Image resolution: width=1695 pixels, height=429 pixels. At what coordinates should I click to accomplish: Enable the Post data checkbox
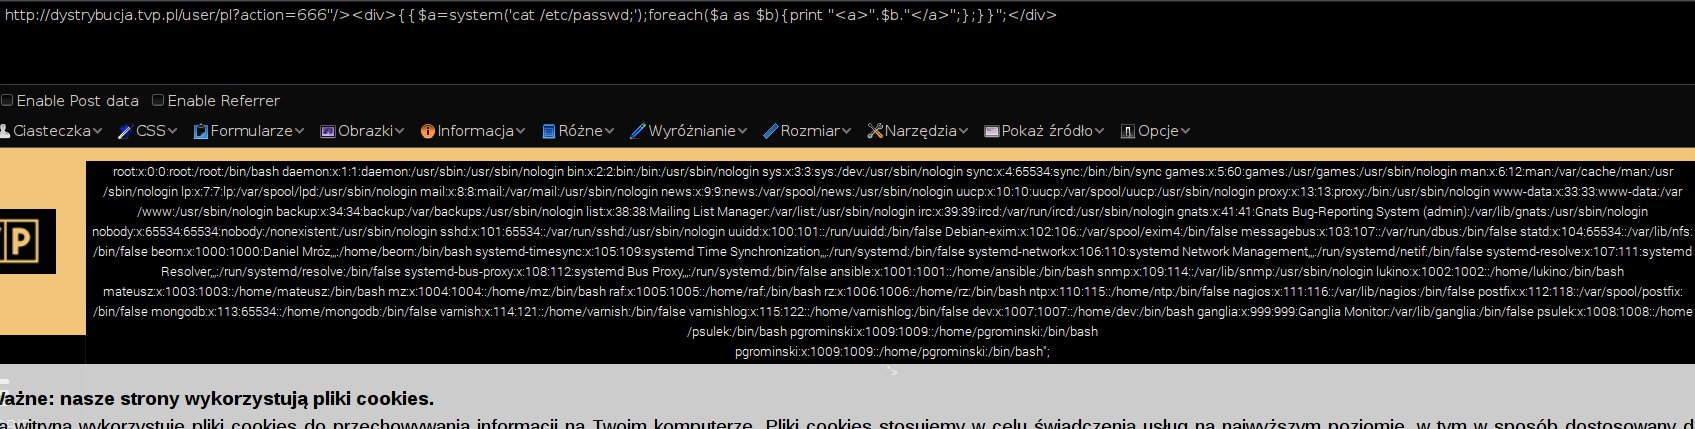[7, 100]
